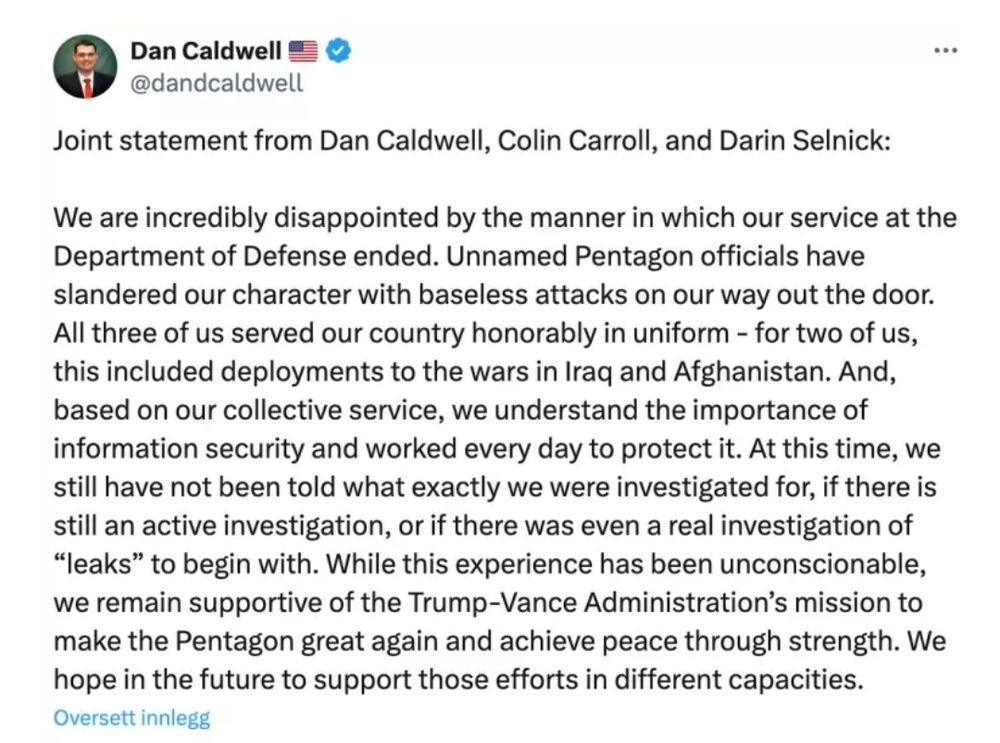Open Dan Caldwell's profile avatar photo

(x=84, y=66)
